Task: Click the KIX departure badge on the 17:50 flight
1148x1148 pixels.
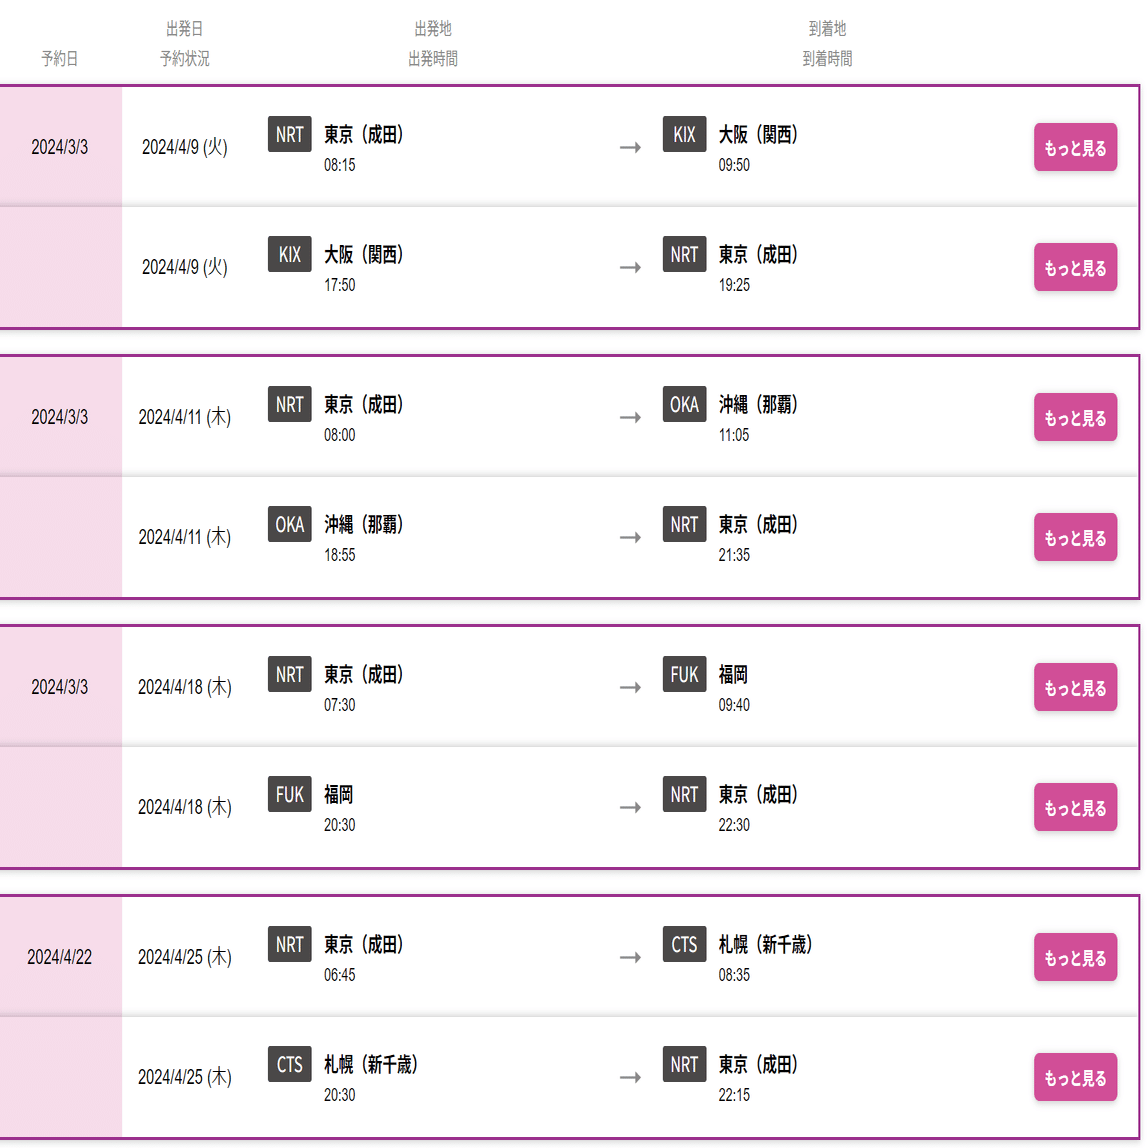Action: click(x=289, y=254)
